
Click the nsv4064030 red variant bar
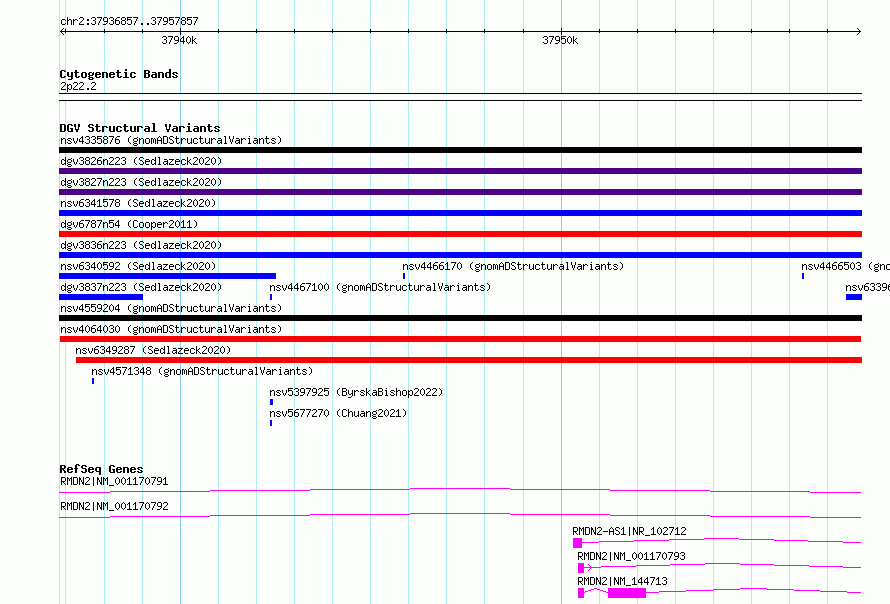click(x=460, y=339)
